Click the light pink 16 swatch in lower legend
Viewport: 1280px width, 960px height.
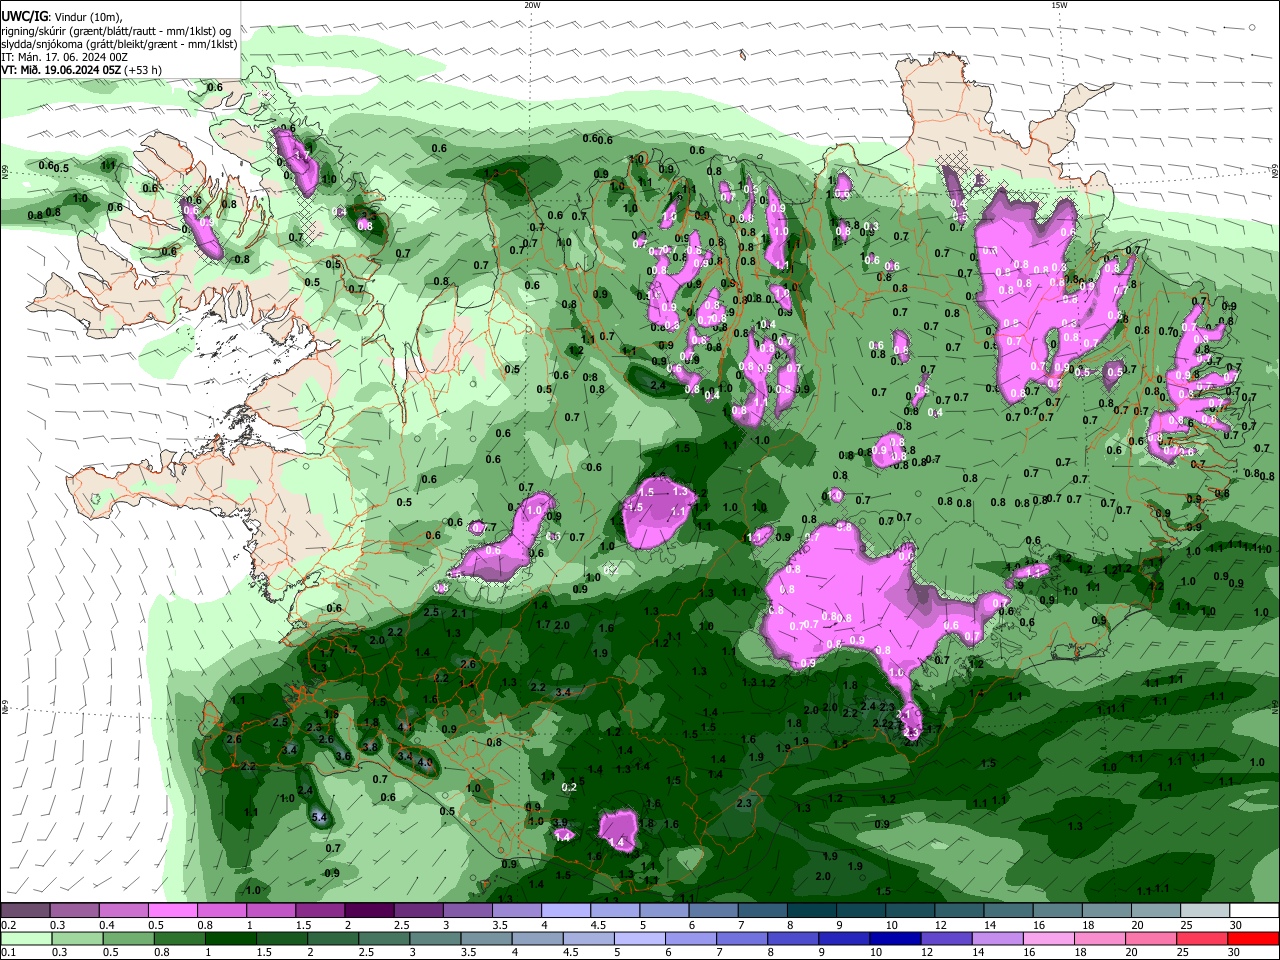tap(1049, 939)
